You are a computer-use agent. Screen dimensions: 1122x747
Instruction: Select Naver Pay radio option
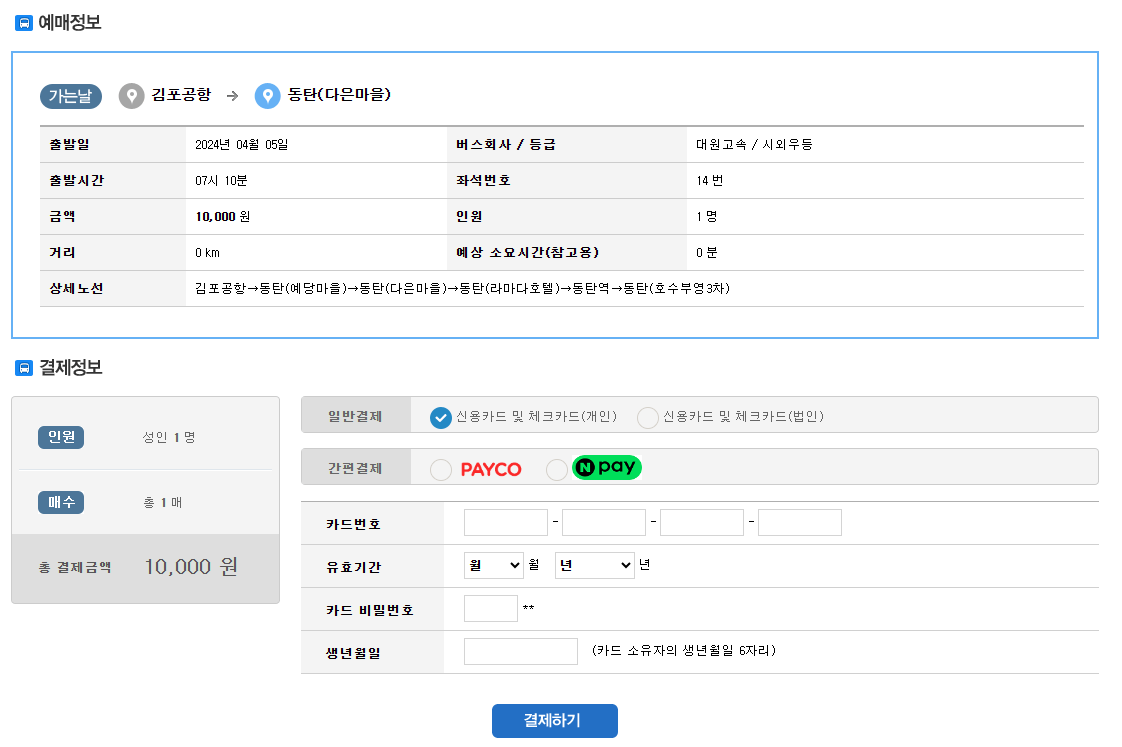pyautogui.click(x=556, y=467)
